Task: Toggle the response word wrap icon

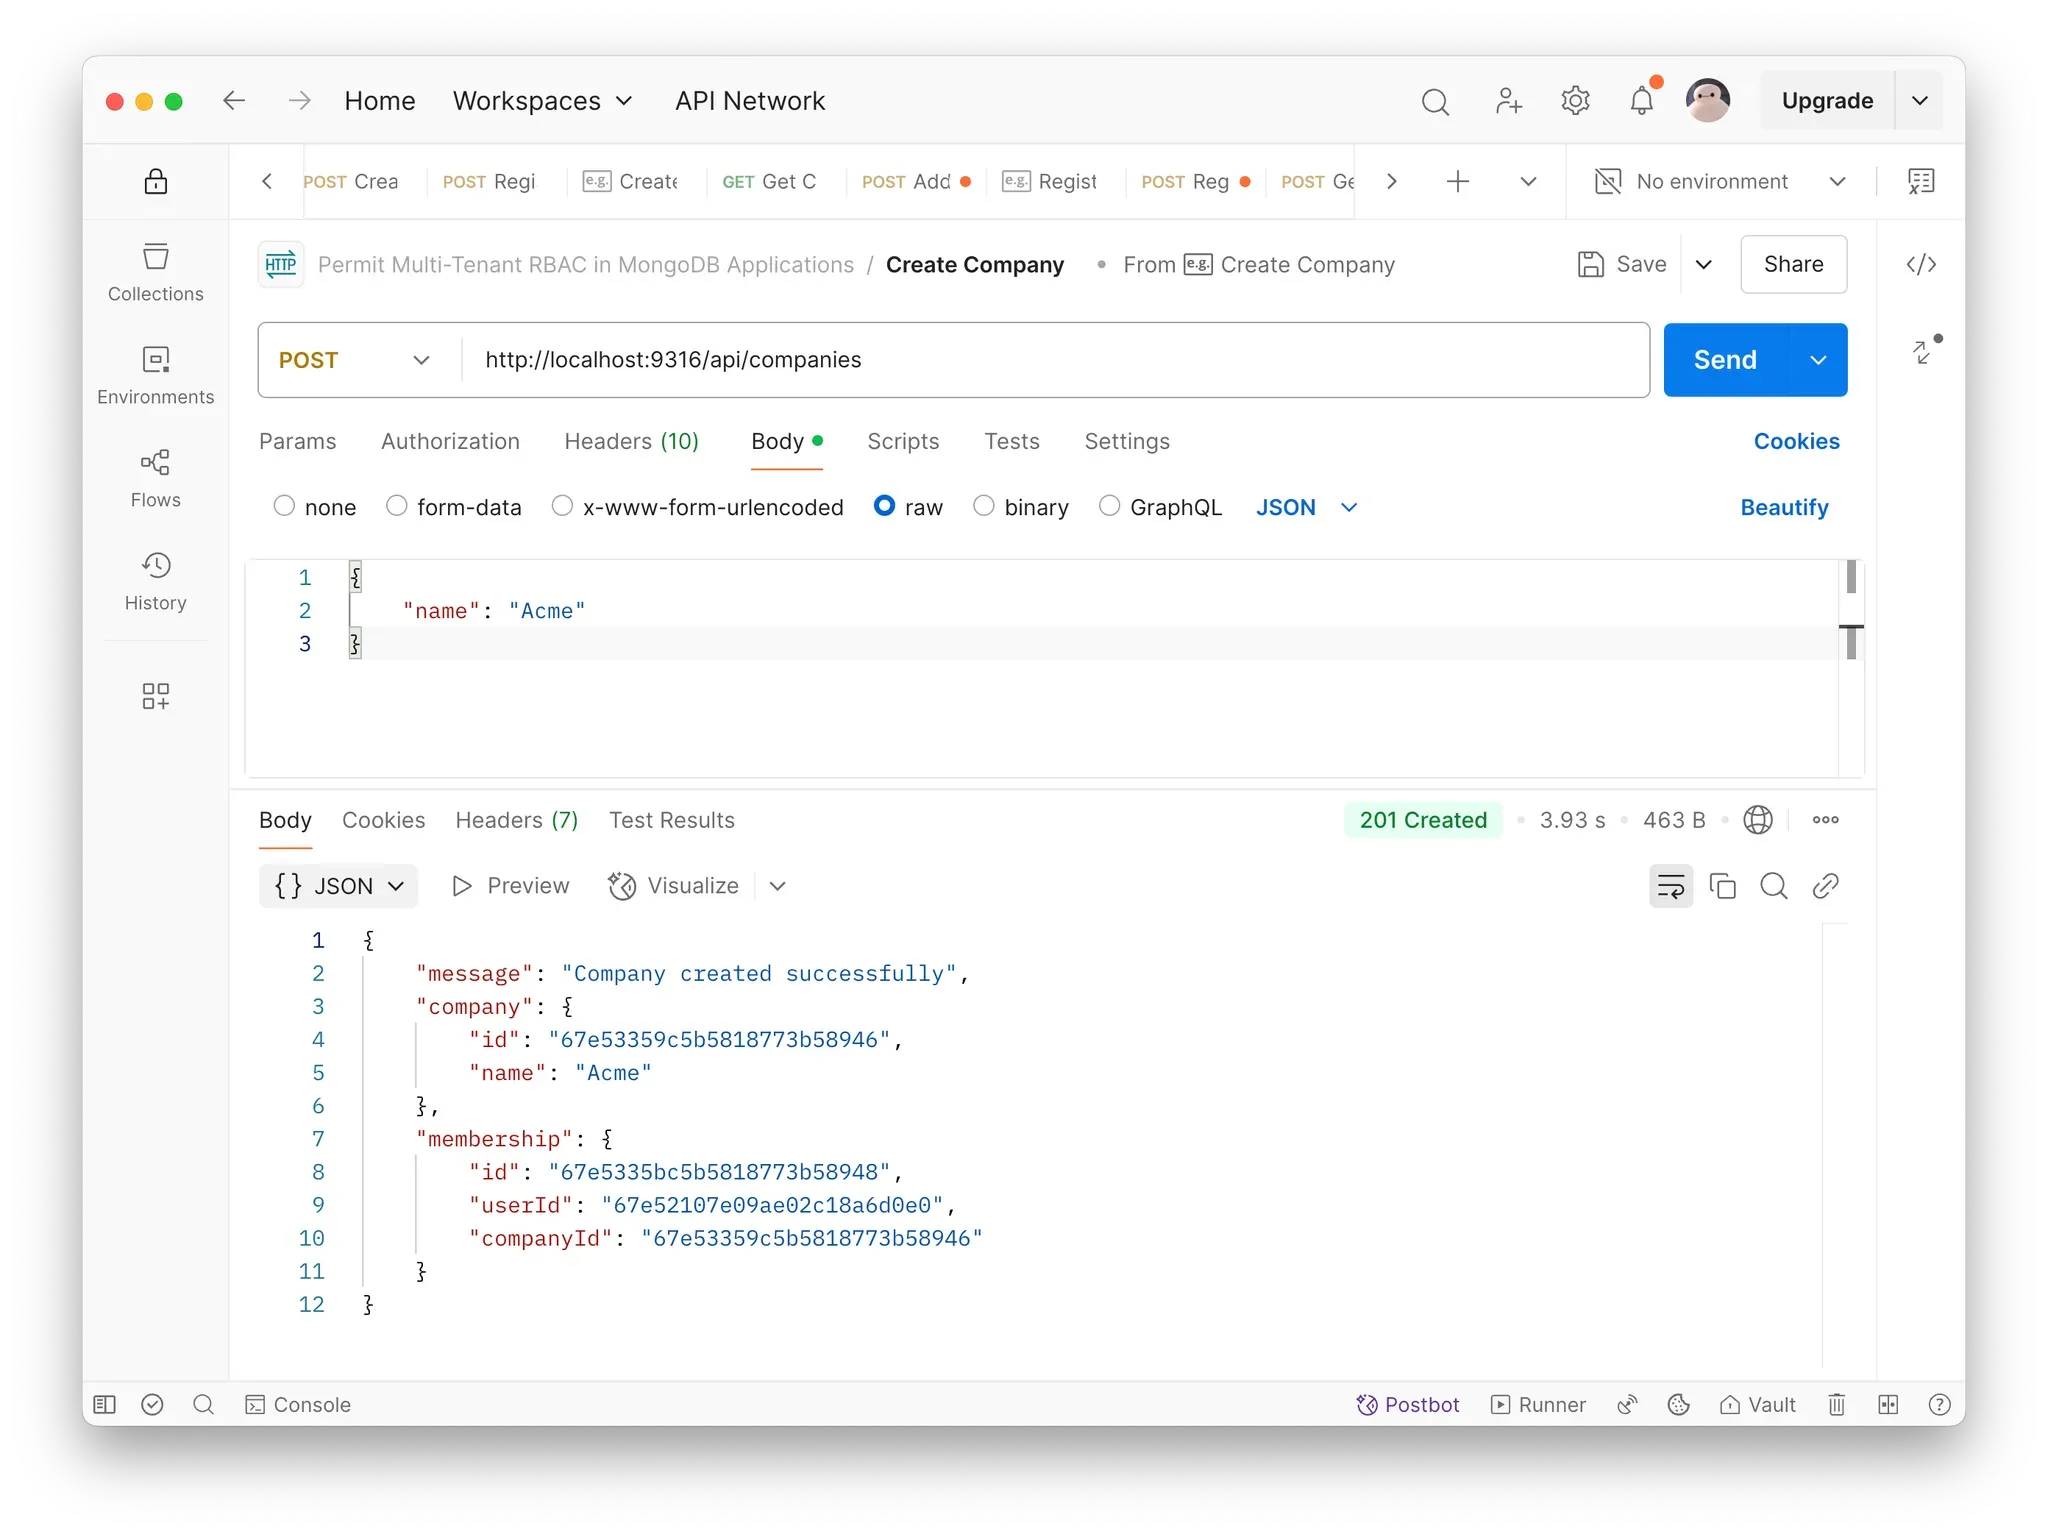Action: point(1670,886)
